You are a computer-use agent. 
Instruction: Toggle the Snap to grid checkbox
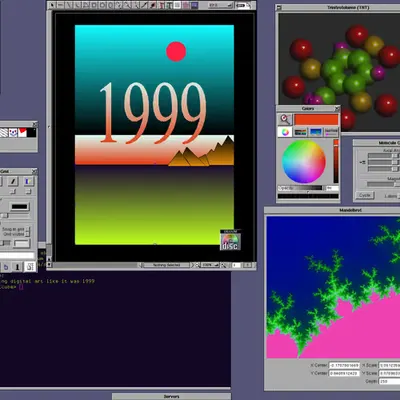coord(28,229)
